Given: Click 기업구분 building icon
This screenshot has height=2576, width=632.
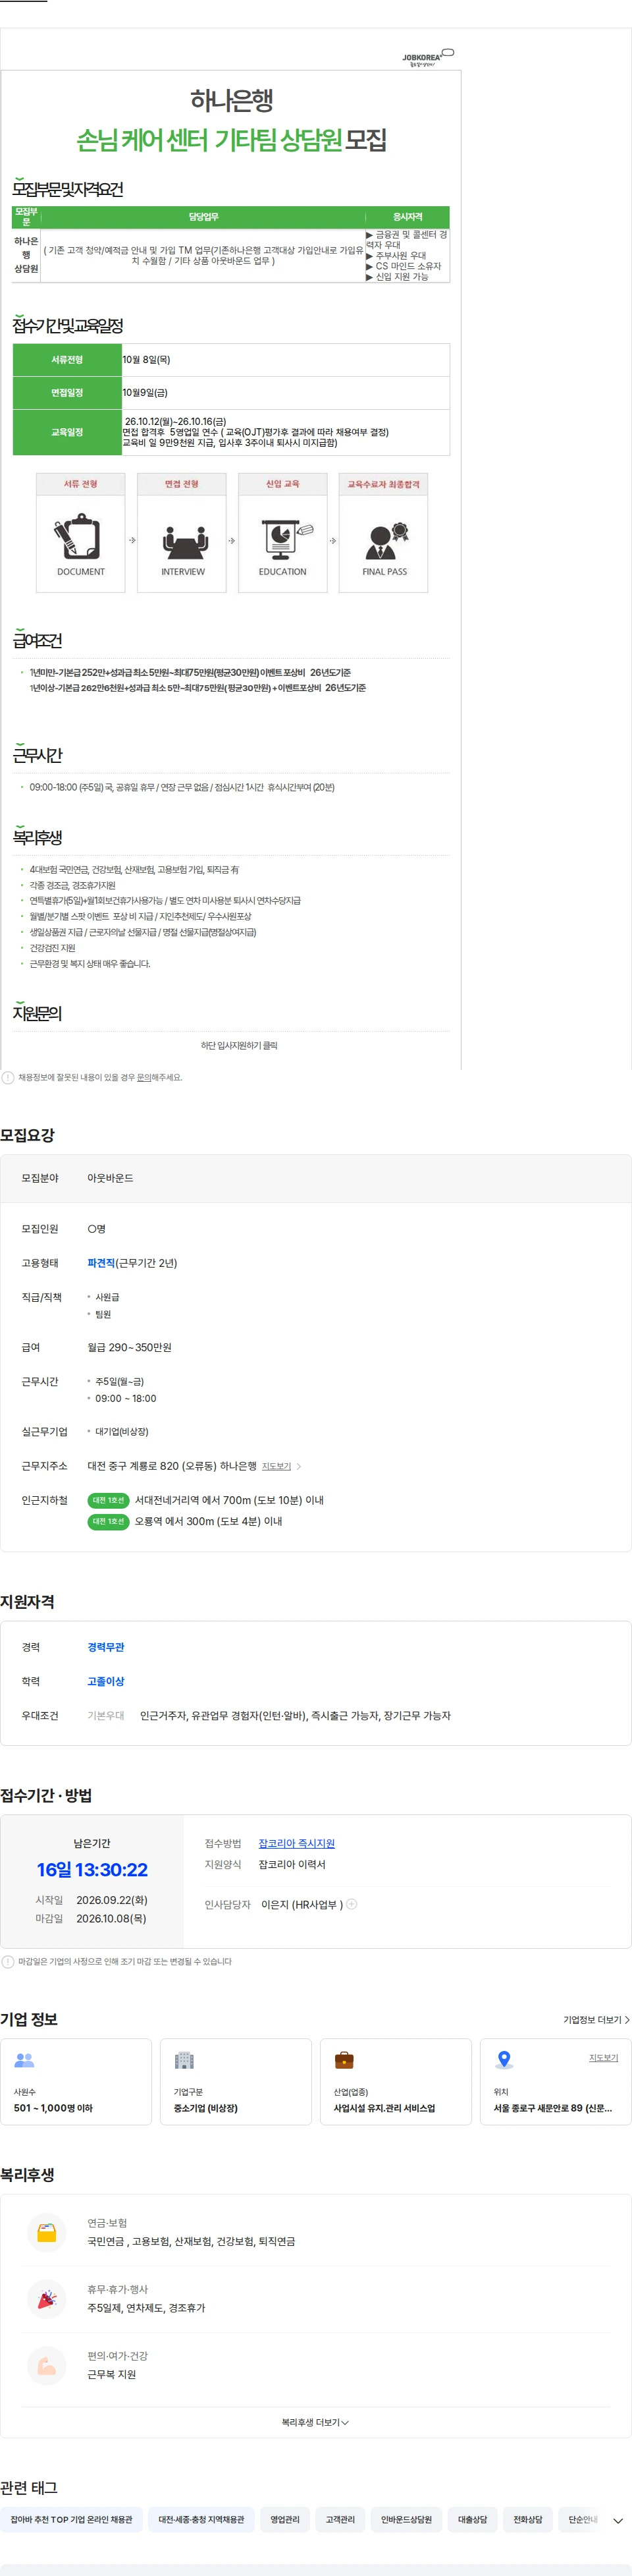Looking at the screenshot, I should 184,2060.
